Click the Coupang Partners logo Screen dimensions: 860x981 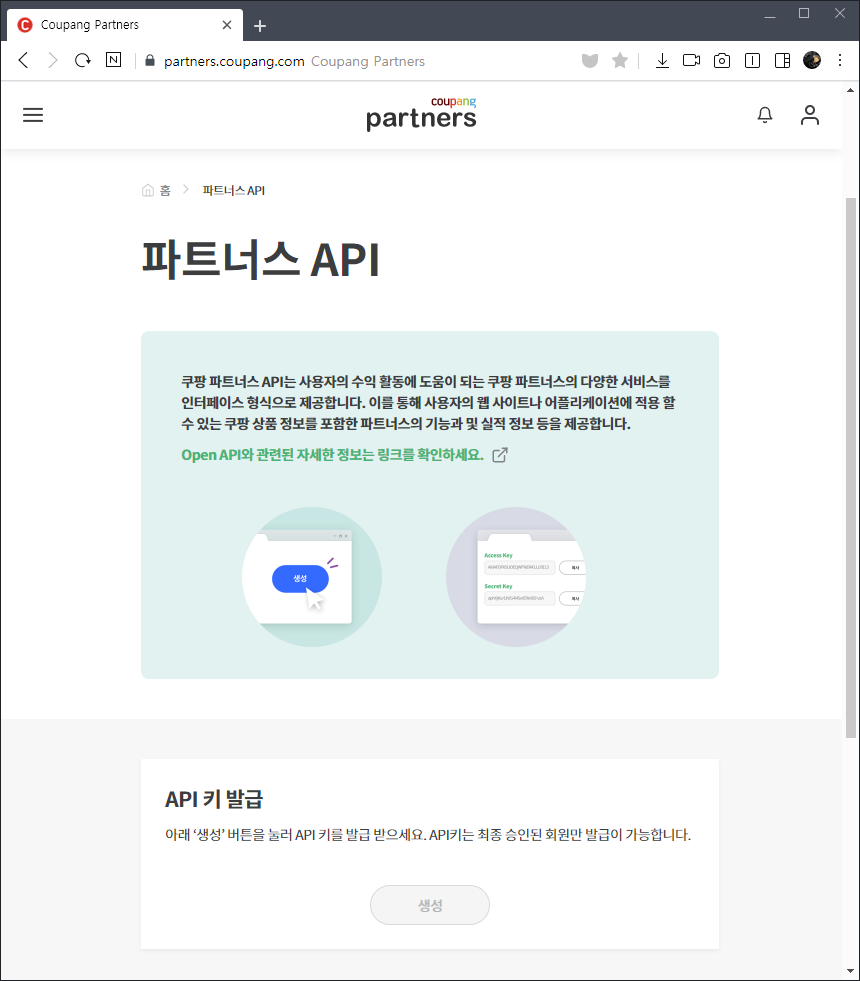421,113
